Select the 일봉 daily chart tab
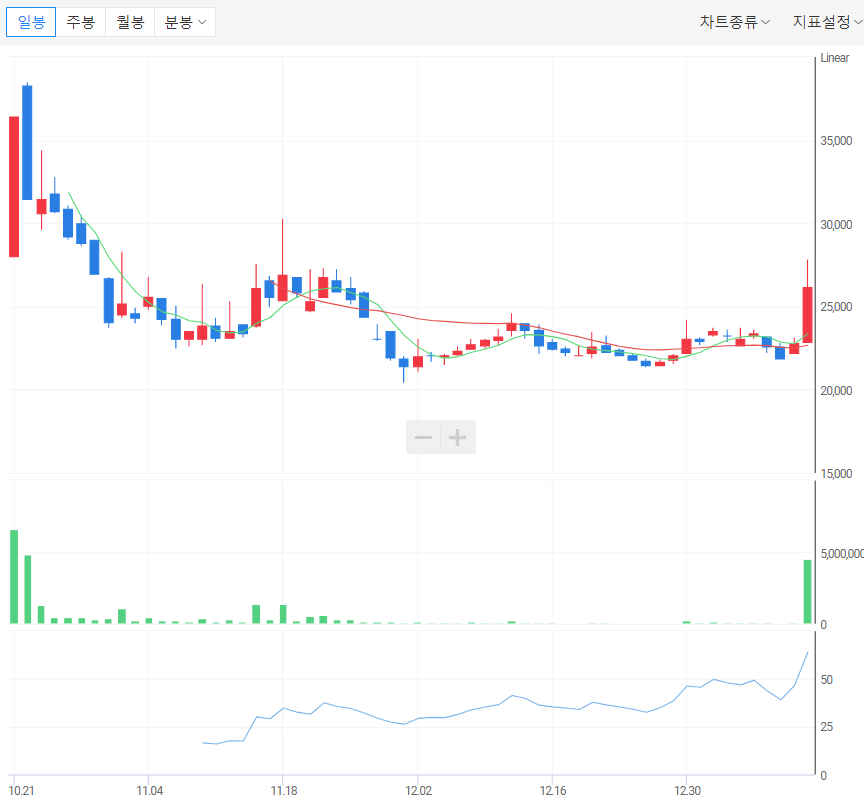864x801 pixels. coord(31,22)
